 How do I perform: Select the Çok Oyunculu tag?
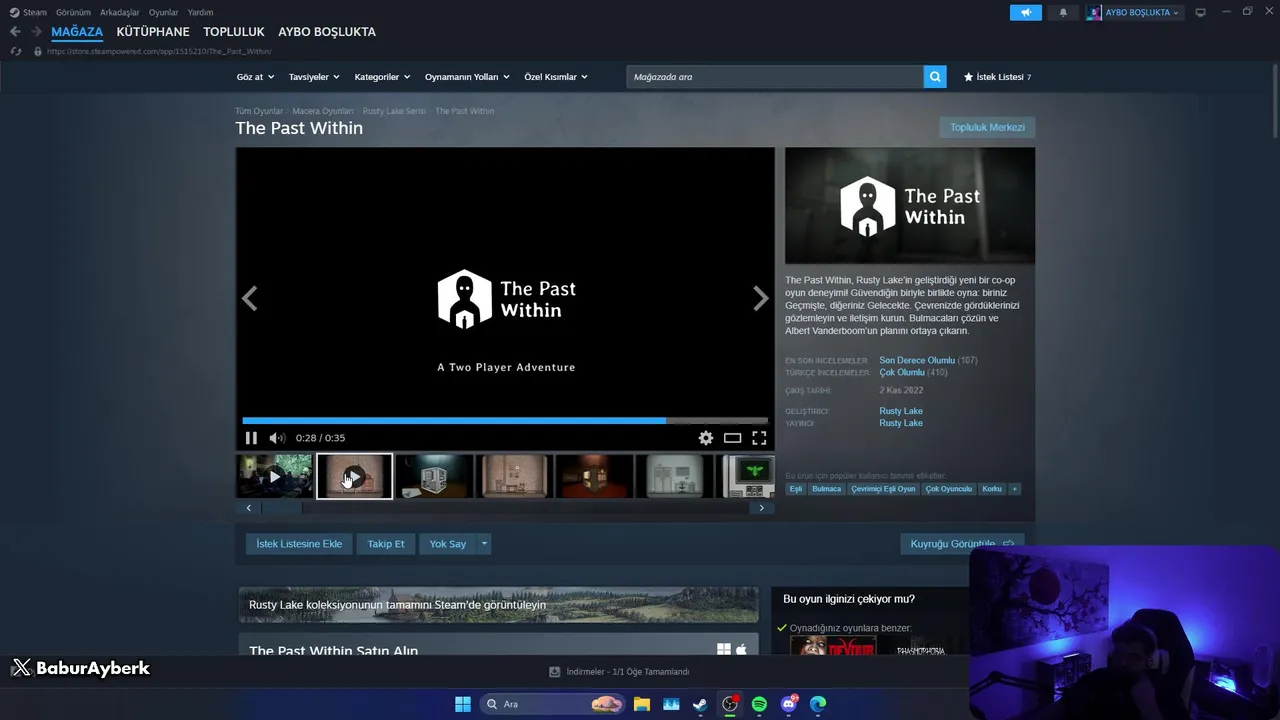(949, 489)
